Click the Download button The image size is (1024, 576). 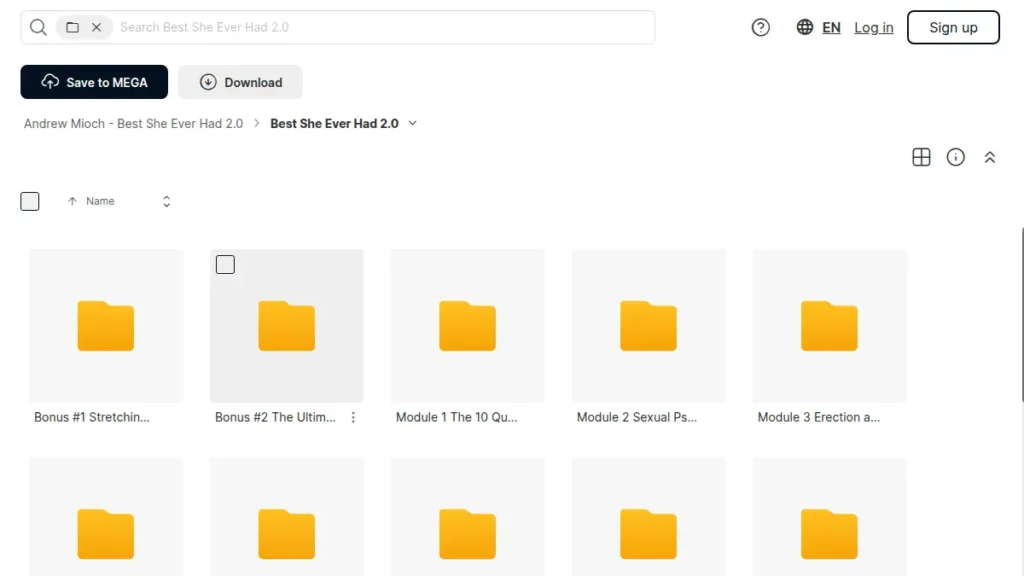240,82
